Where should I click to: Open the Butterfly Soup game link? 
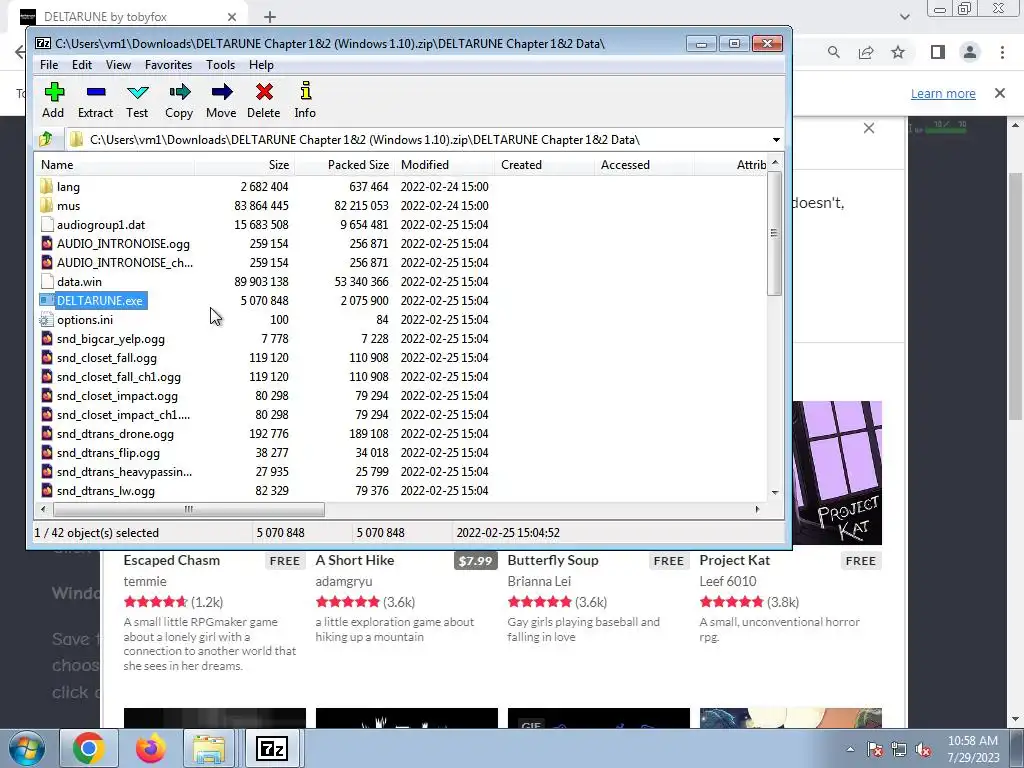pyautogui.click(x=552, y=560)
